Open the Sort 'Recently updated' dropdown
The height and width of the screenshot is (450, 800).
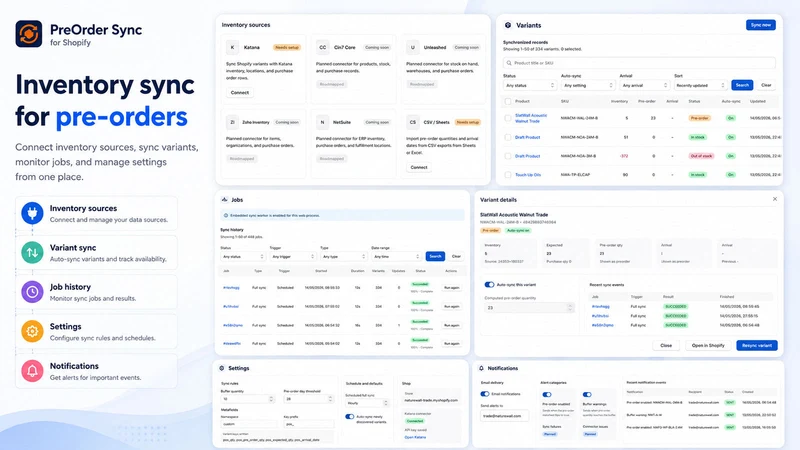[700, 85]
